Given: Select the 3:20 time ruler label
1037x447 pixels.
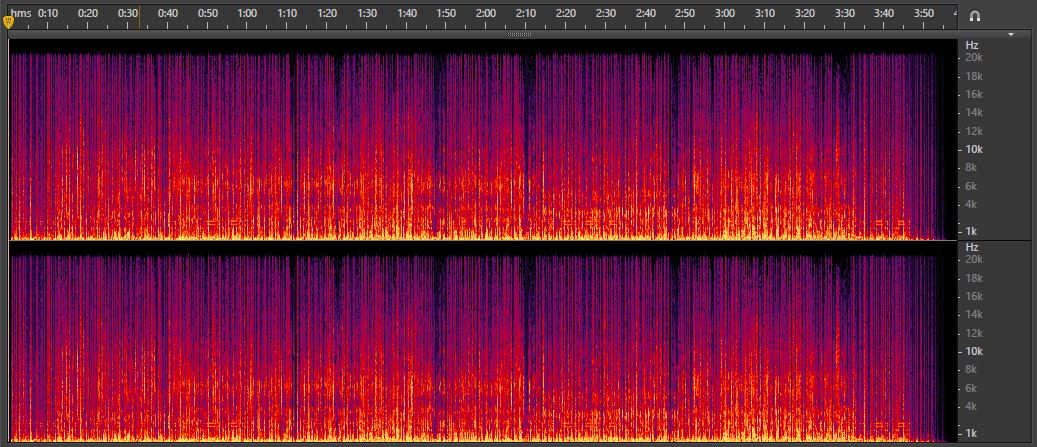Looking at the screenshot, I should (805, 13).
